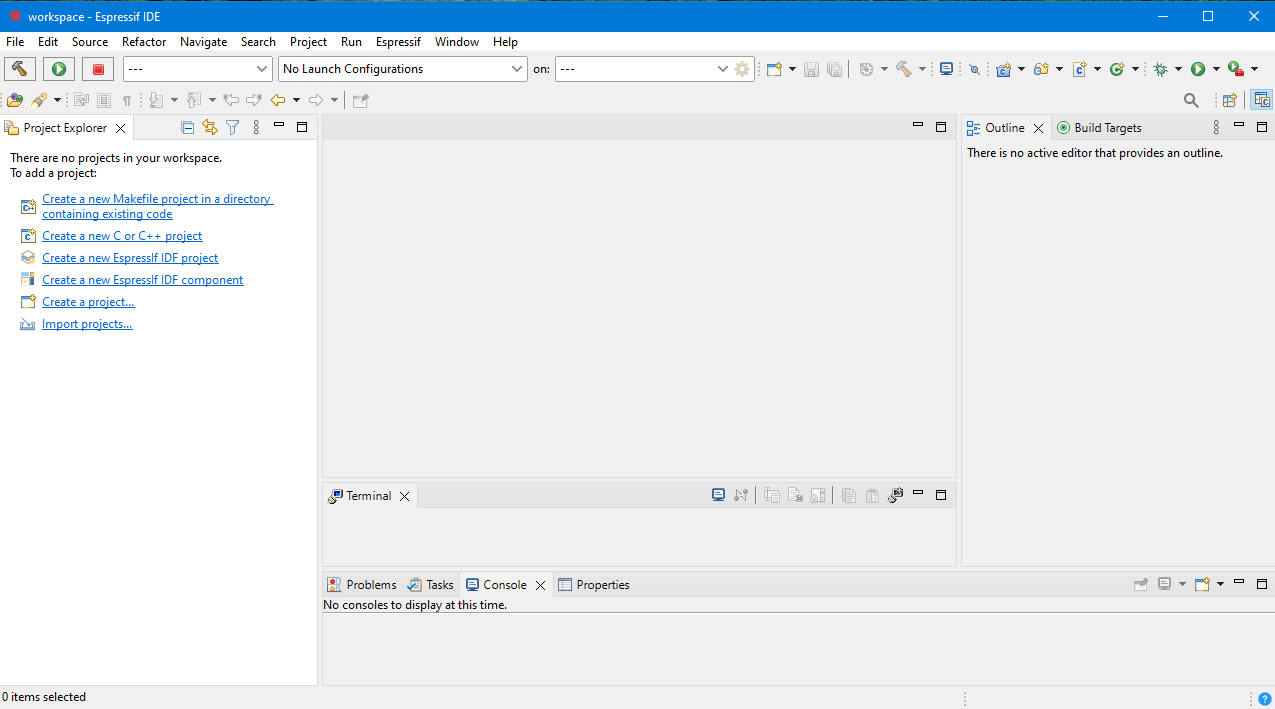Click Create a new C or C++ project link
Image resolution: width=1275 pixels, height=709 pixels.
tap(122, 236)
